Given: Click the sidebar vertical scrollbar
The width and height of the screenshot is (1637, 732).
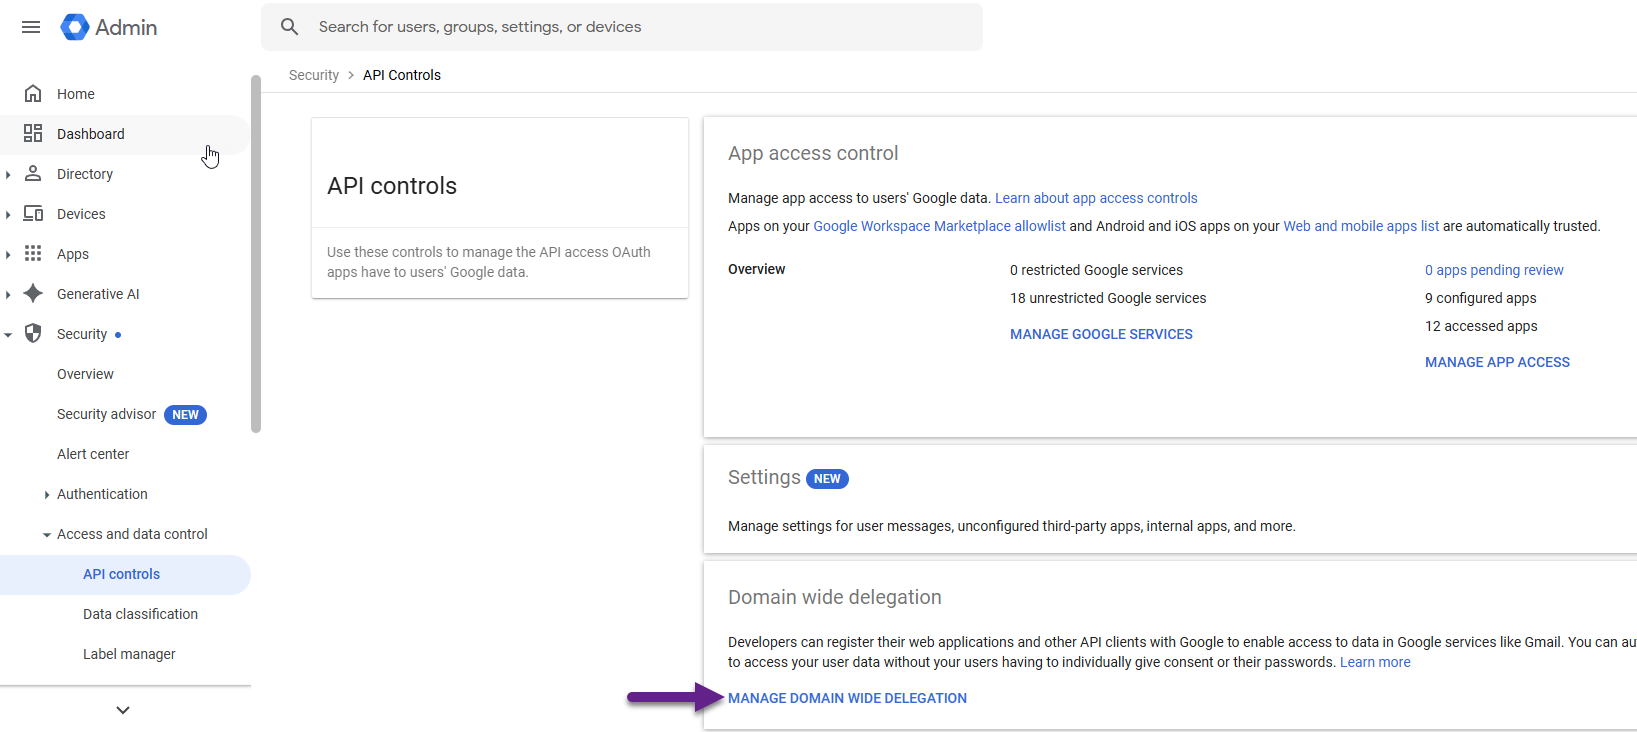Looking at the screenshot, I should tap(256, 250).
